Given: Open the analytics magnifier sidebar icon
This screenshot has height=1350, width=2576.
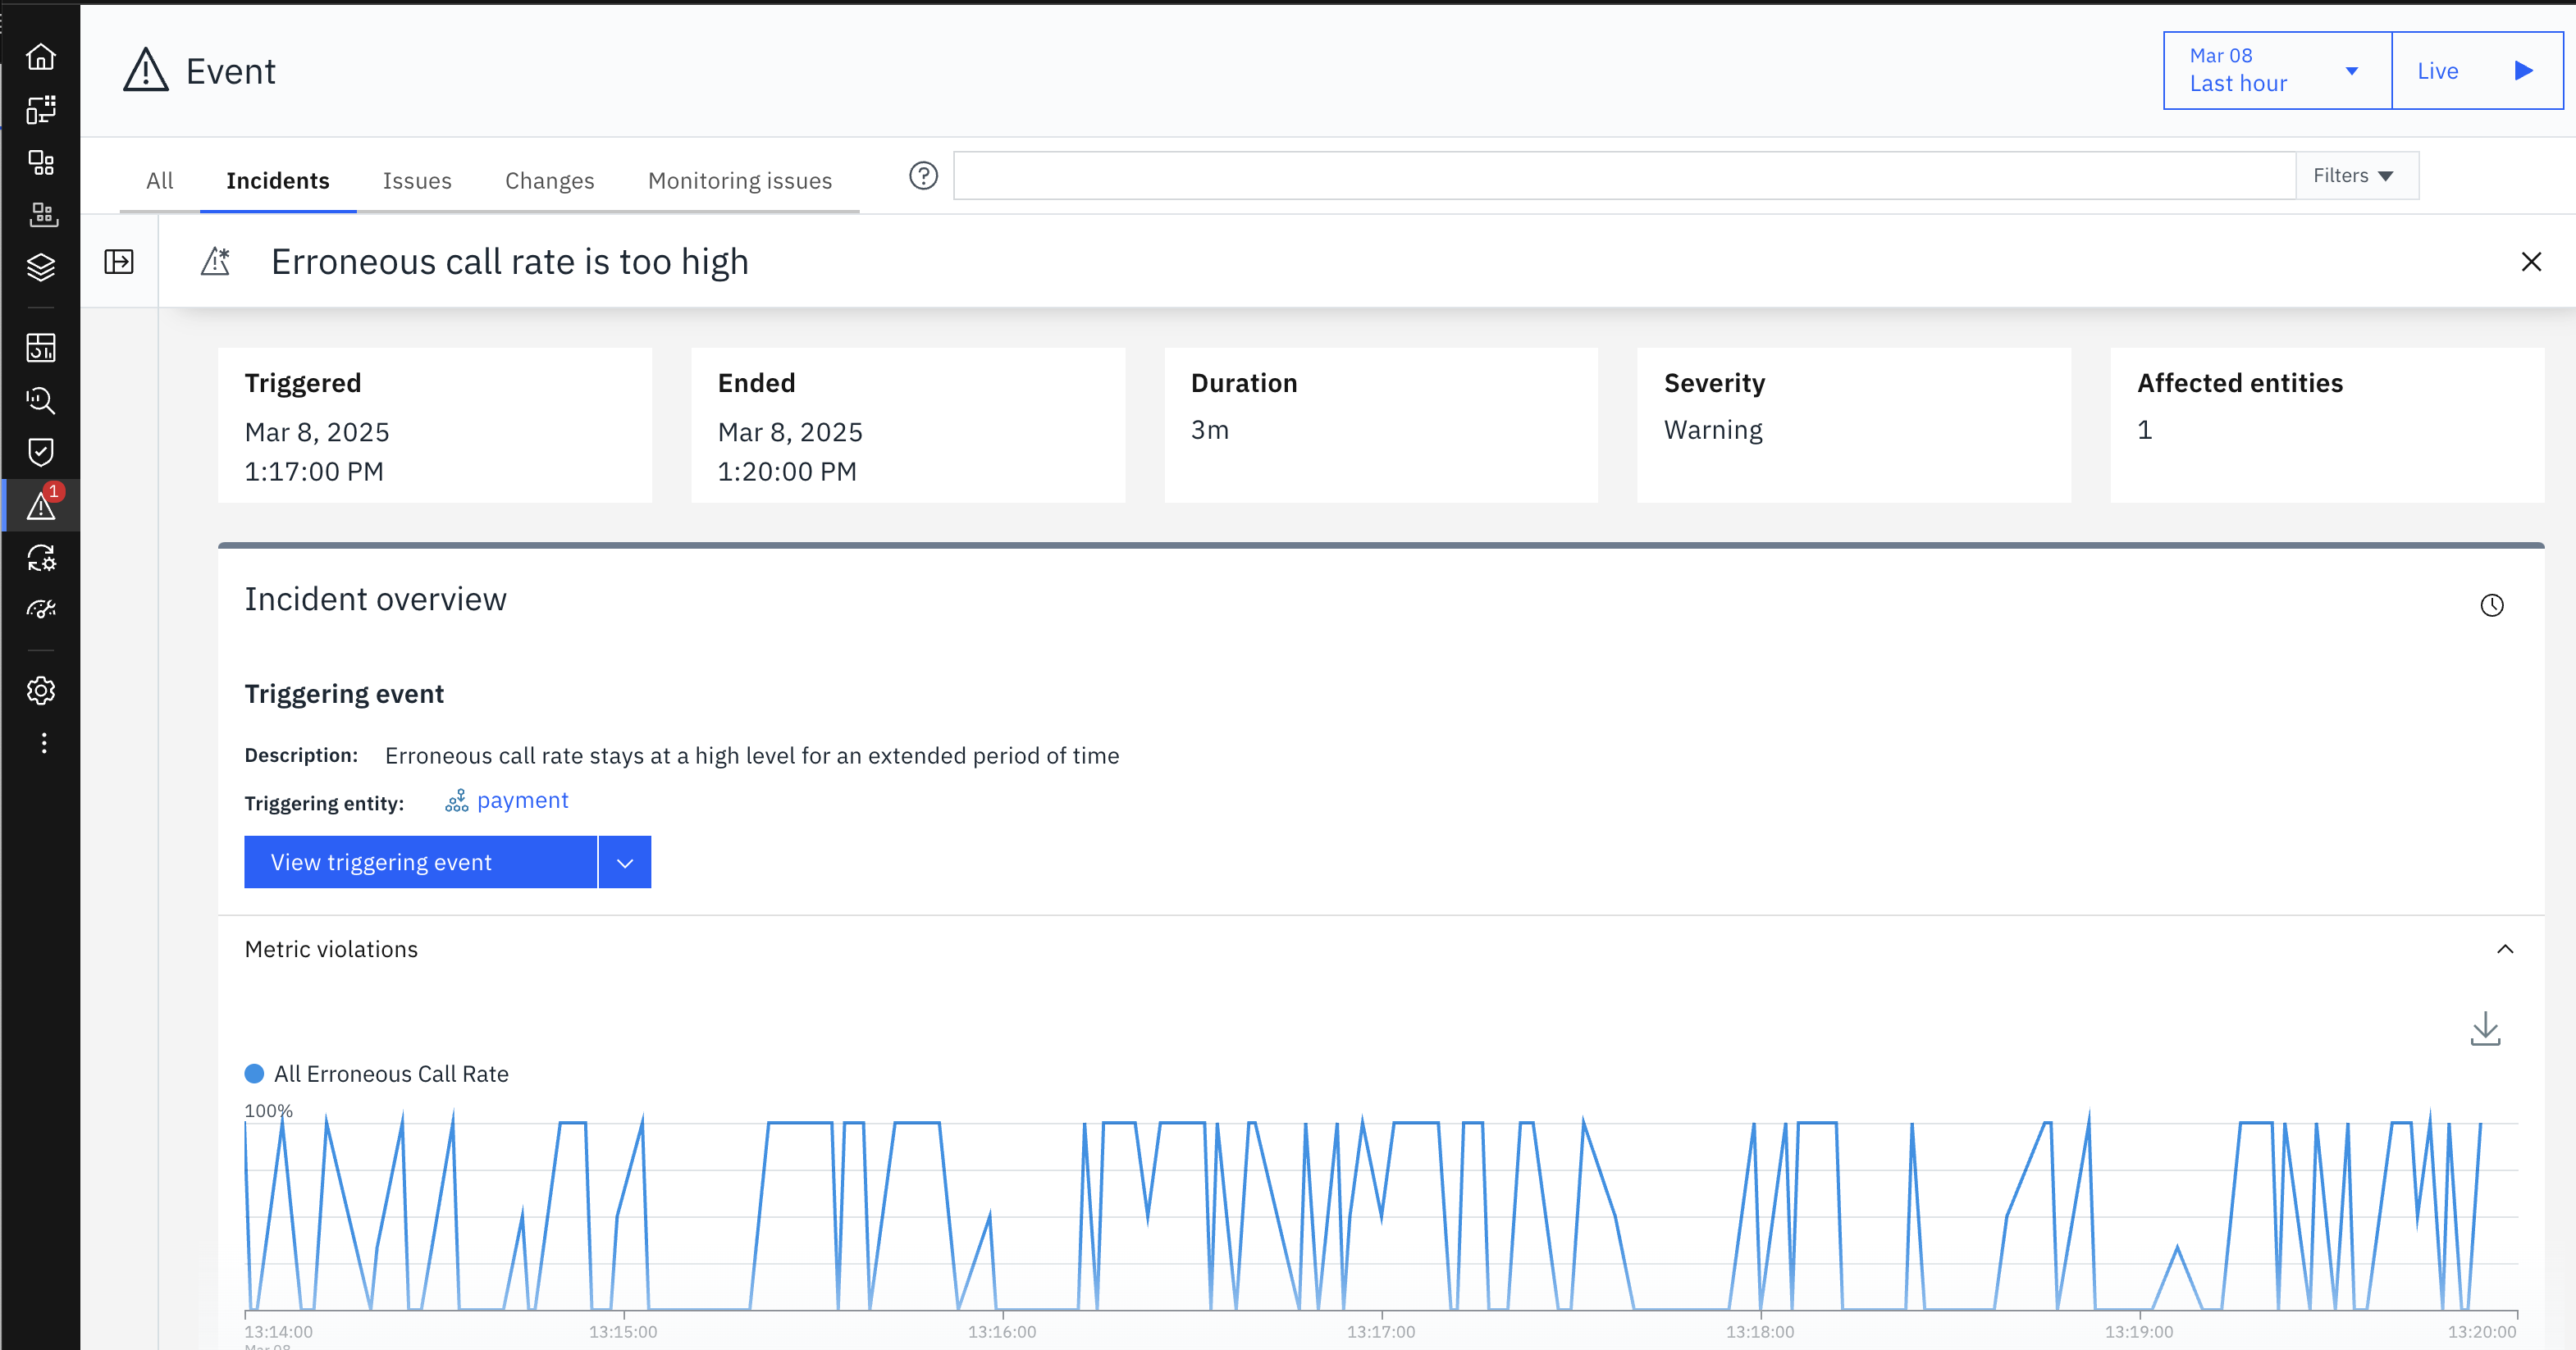Looking at the screenshot, I should (41, 400).
